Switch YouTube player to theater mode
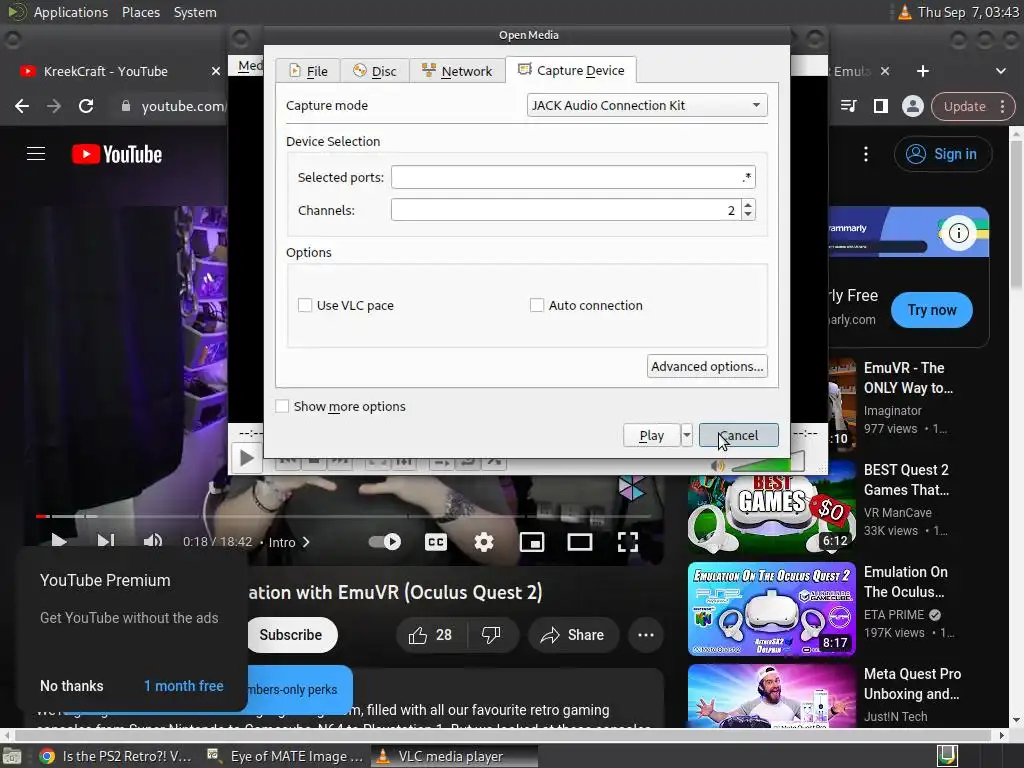Viewport: 1024px width, 768px height. click(x=580, y=542)
